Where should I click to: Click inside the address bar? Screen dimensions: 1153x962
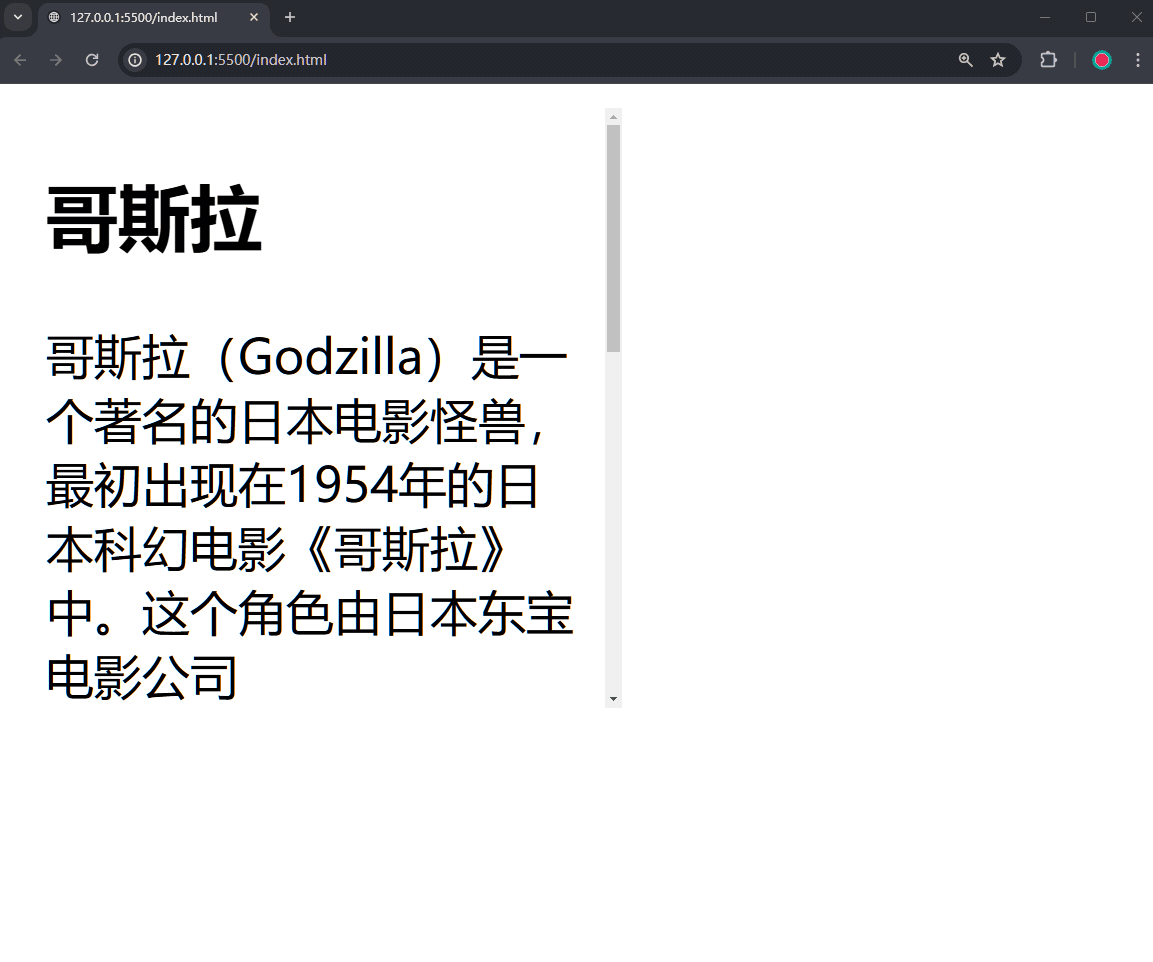click(400, 60)
